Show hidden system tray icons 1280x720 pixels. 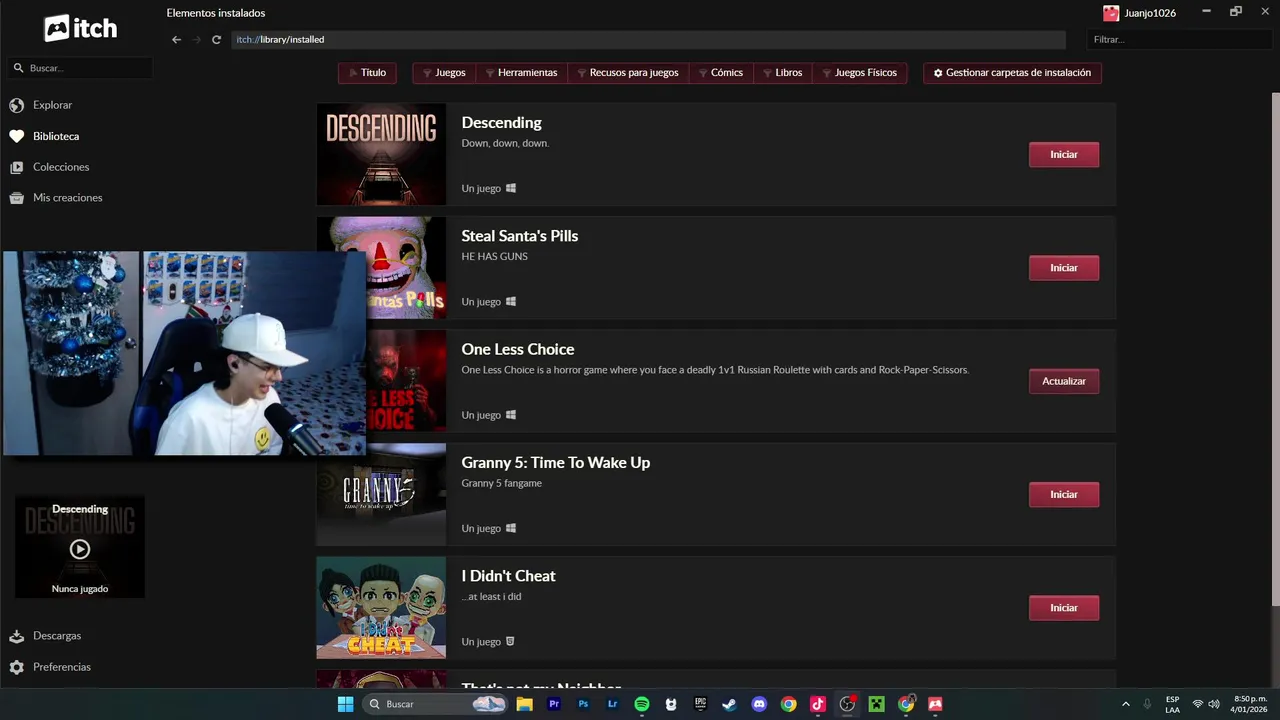tap(1126, 704)
